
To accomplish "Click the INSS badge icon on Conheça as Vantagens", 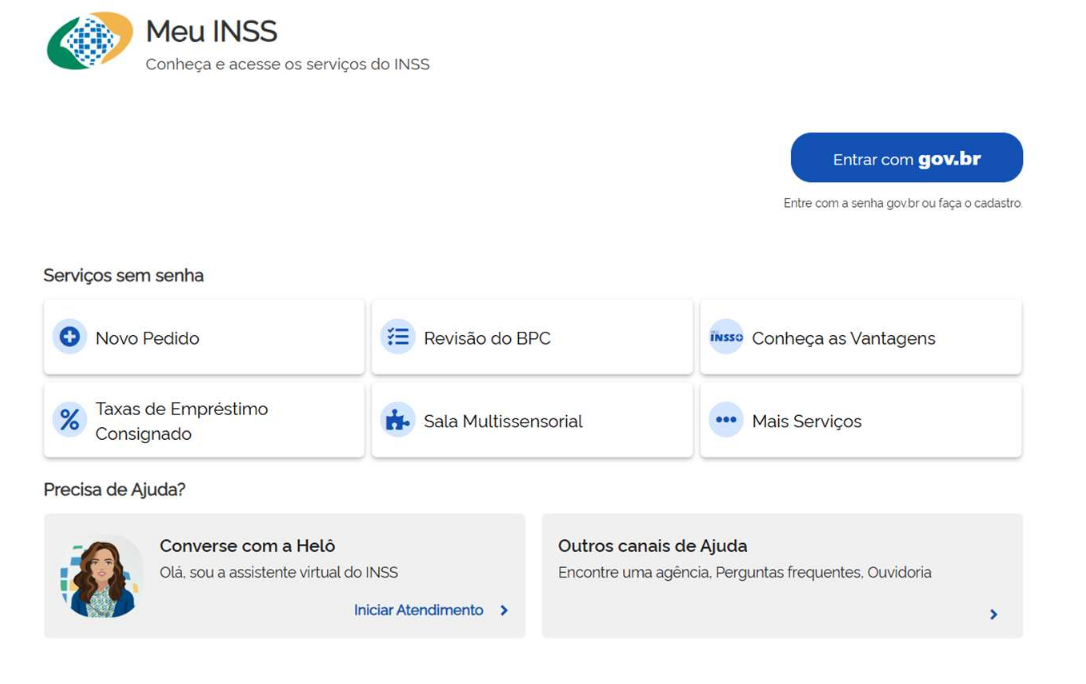I will coord(726,337).
